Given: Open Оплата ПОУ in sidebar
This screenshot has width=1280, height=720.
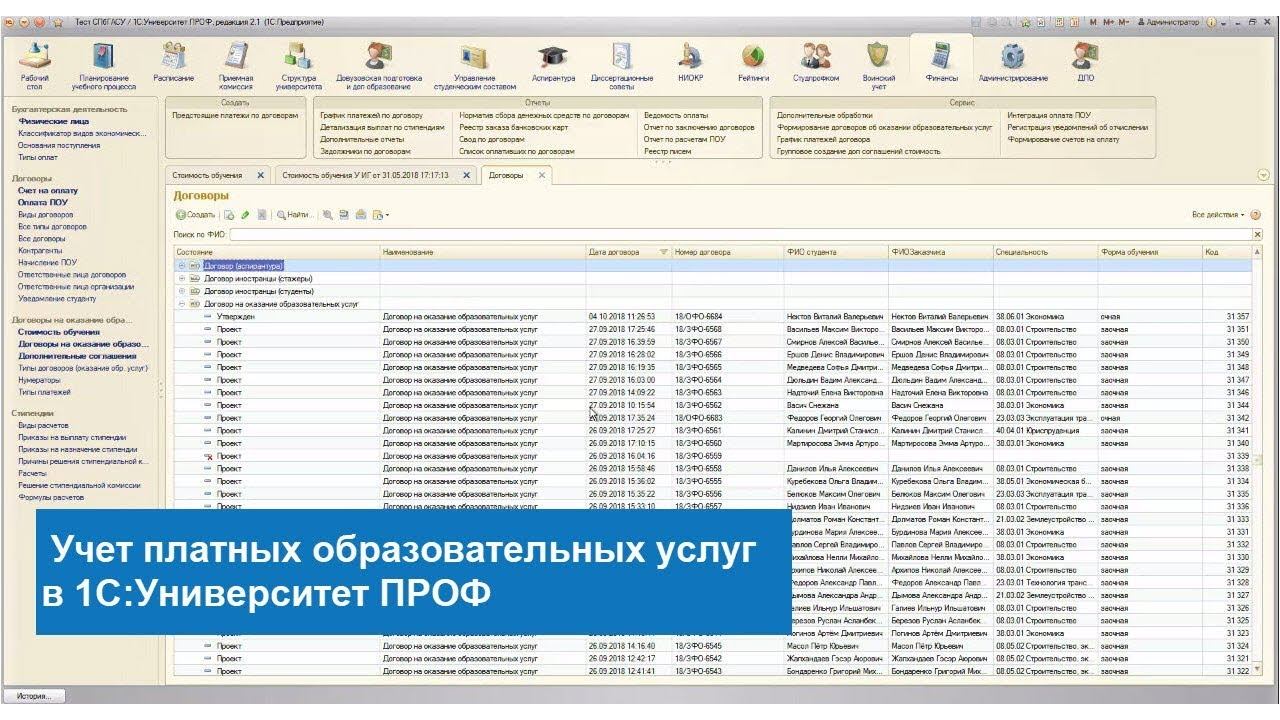Looking at the screenshot, I should point(43,202).
